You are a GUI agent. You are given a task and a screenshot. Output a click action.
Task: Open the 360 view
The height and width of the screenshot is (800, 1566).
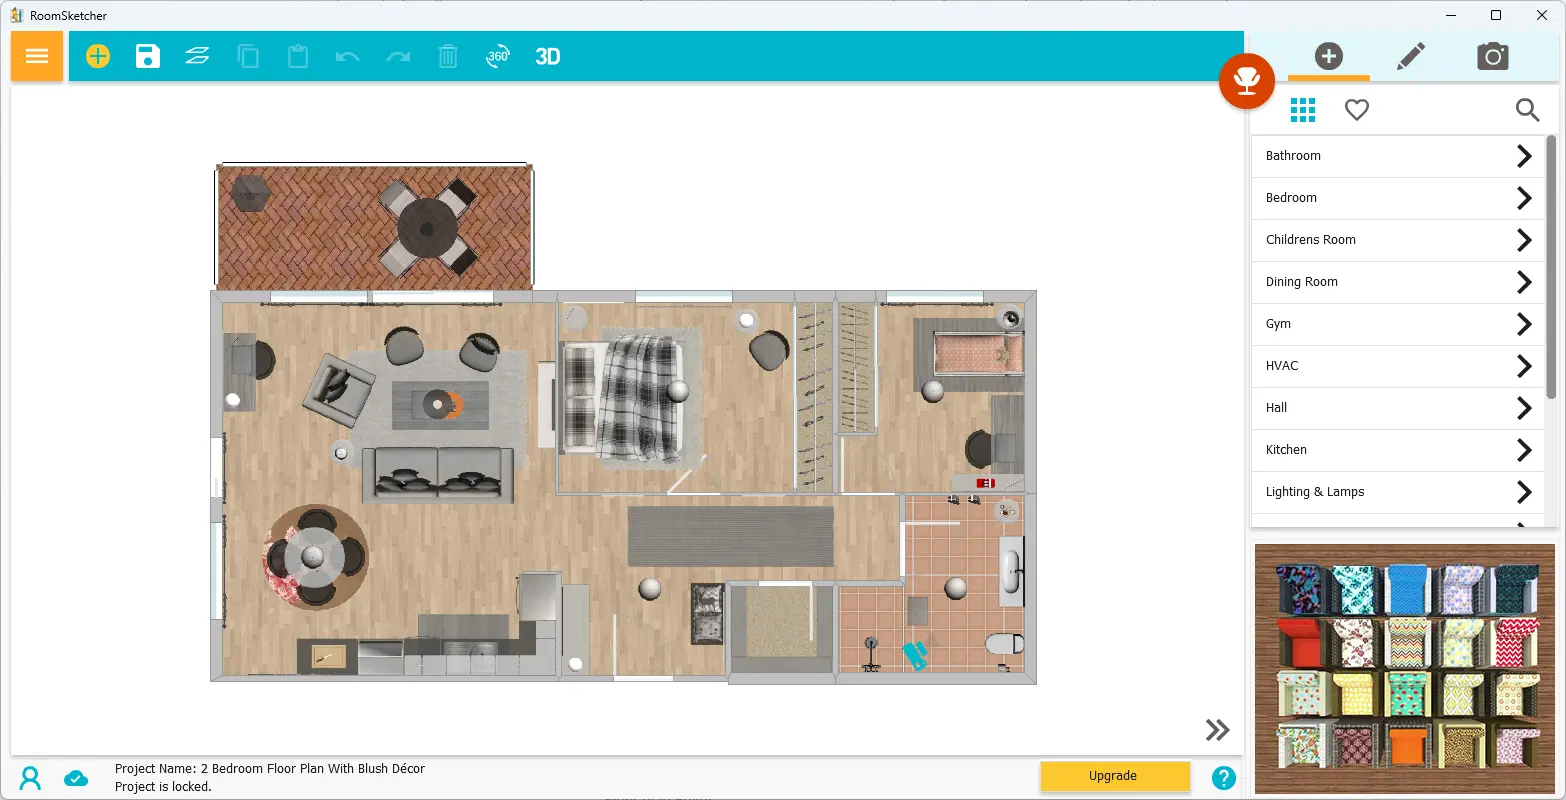pos(498,56)
